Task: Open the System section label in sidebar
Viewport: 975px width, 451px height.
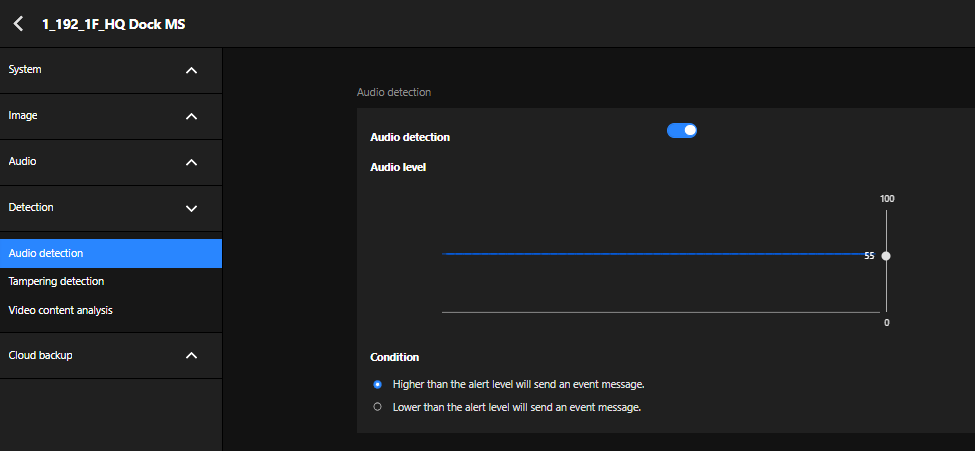Action: [x=25, y=70]
